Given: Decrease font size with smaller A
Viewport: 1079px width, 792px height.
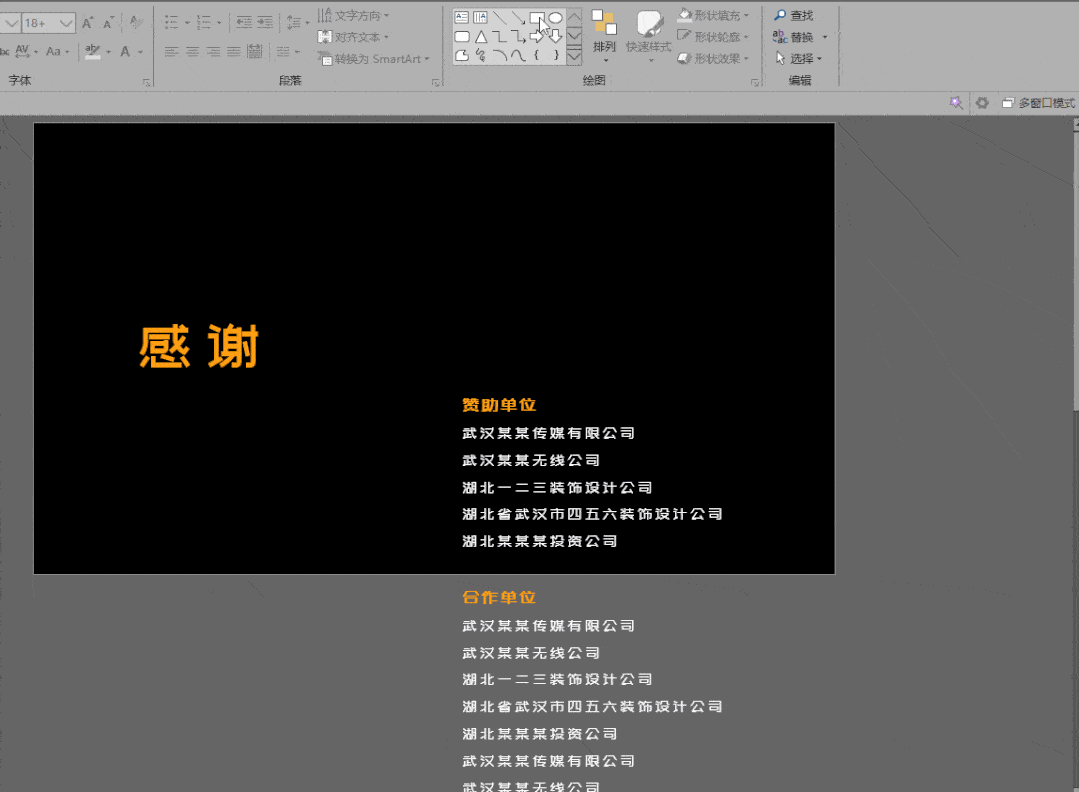Looking at the screenshot, I should click(108, 23).
